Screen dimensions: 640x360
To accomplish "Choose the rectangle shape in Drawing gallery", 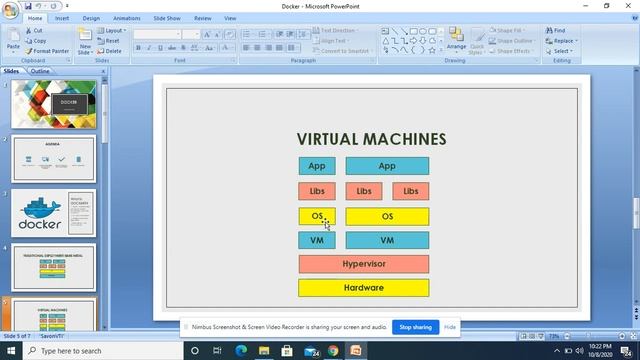I will pyautogui.click(x=413, y=31).
